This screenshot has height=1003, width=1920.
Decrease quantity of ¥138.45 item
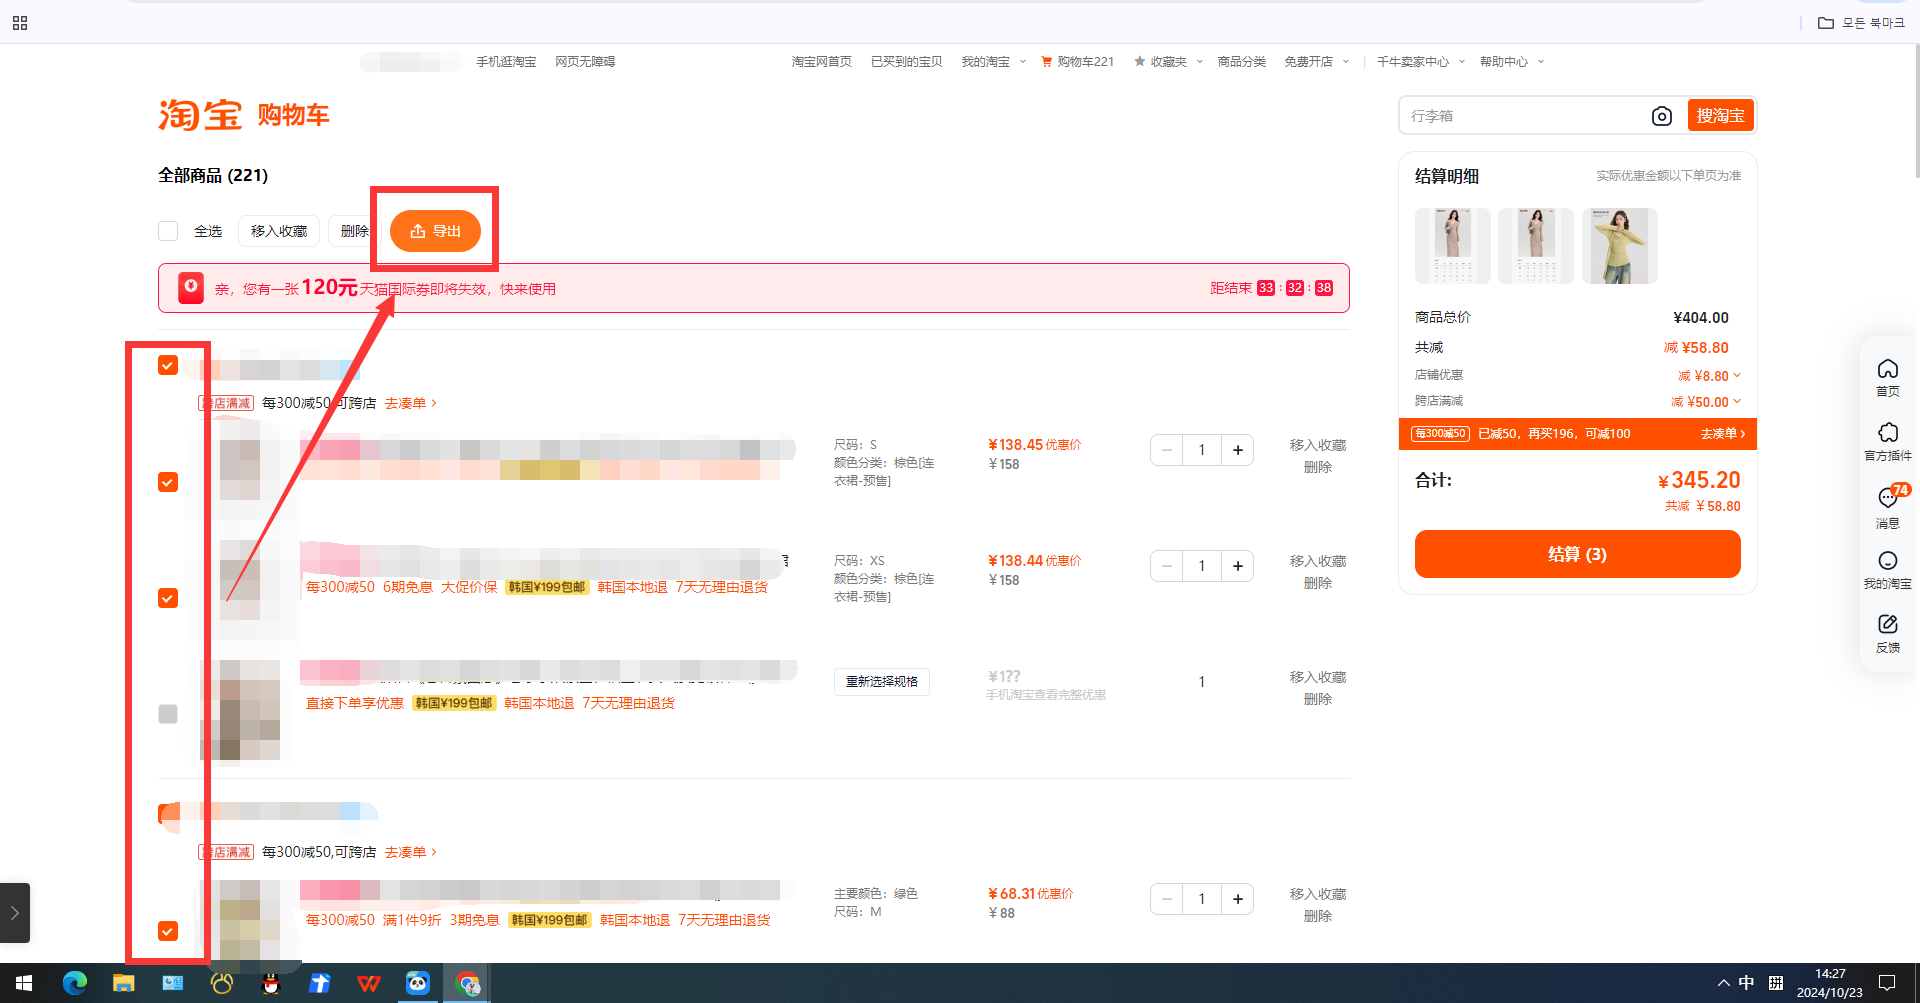pyautogui.click(x=1166, y=450)
